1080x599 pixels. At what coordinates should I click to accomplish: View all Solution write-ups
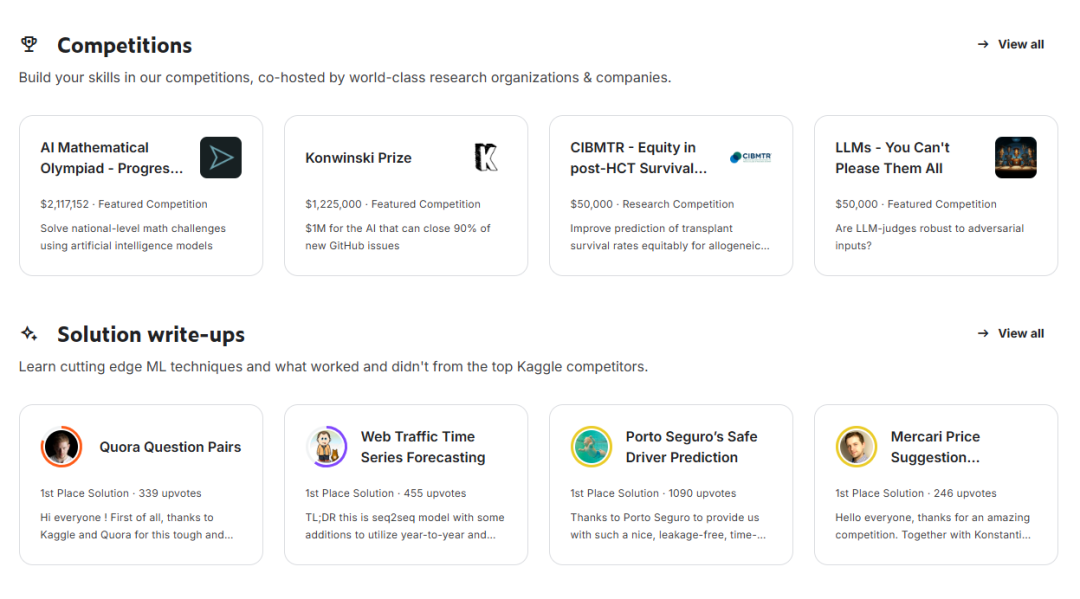pos(1010,333)
